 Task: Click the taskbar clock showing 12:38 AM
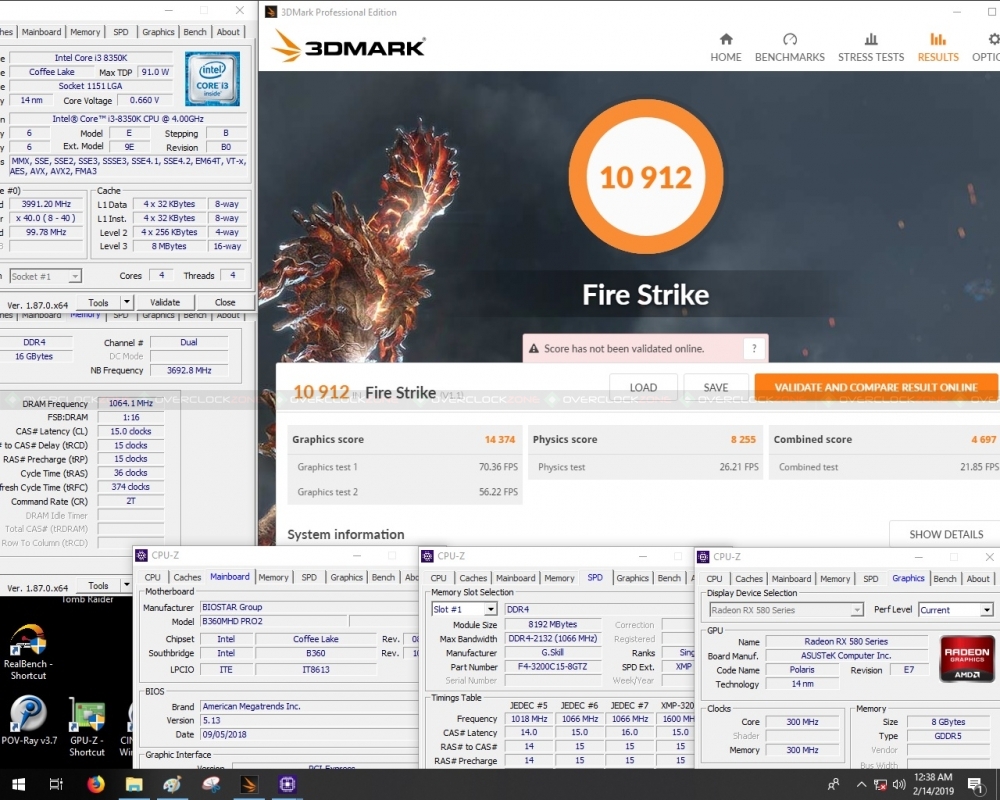pos(934,784)
